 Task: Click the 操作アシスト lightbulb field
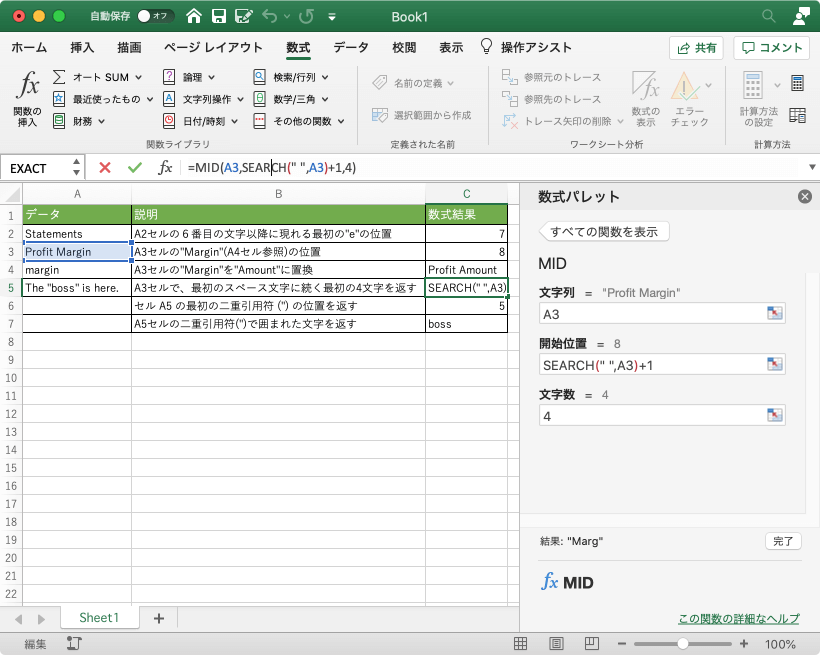coord(526,48)
